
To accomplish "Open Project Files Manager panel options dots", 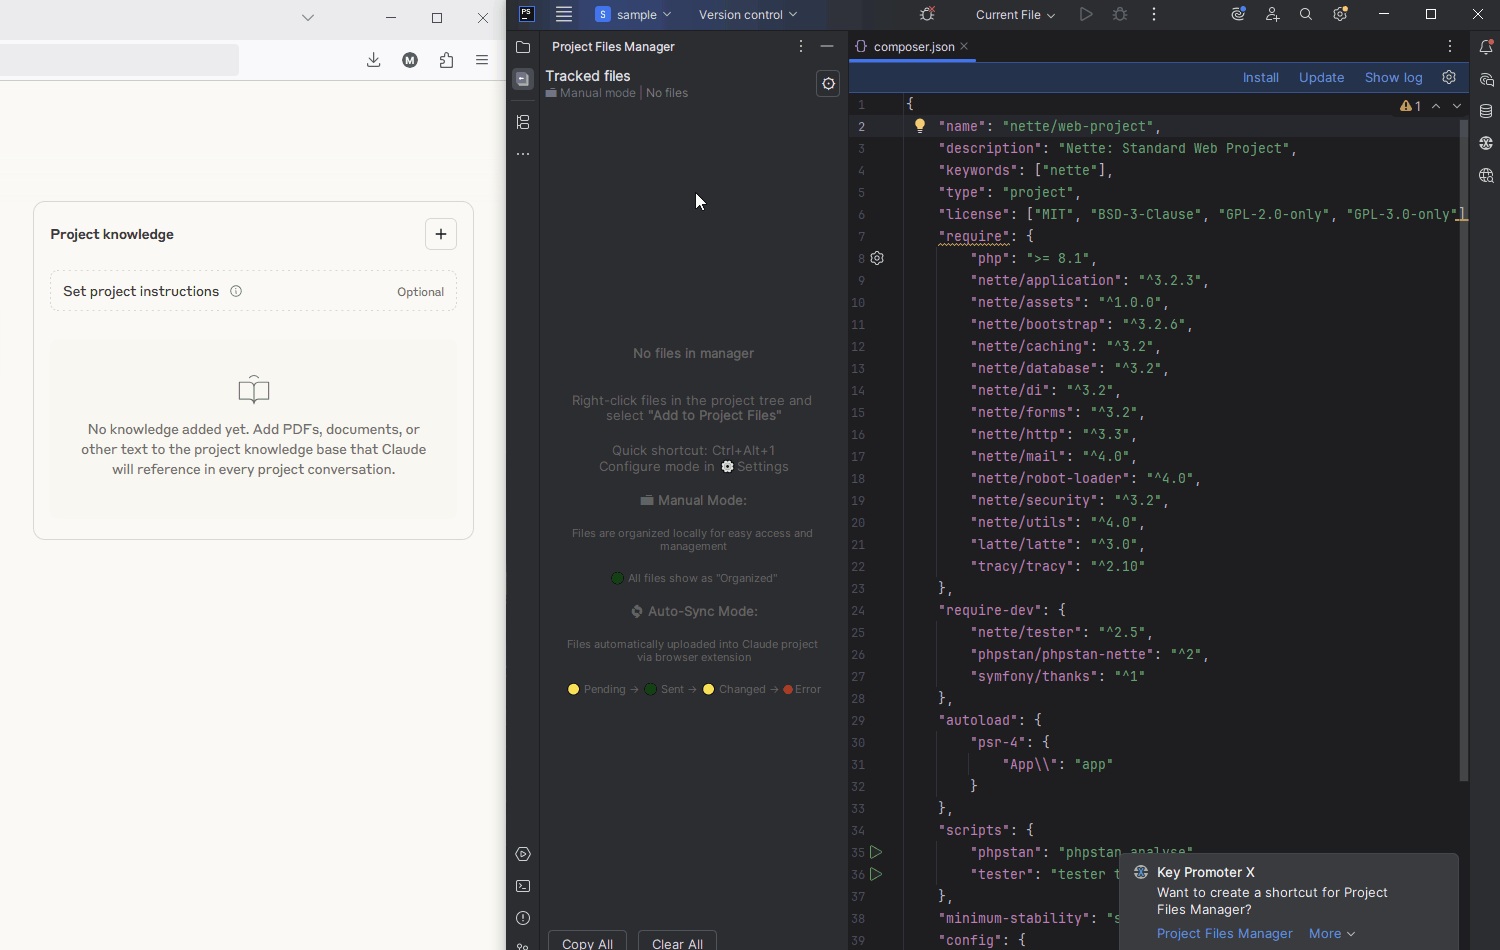I will pyautogui.click(x=801, y=46).
